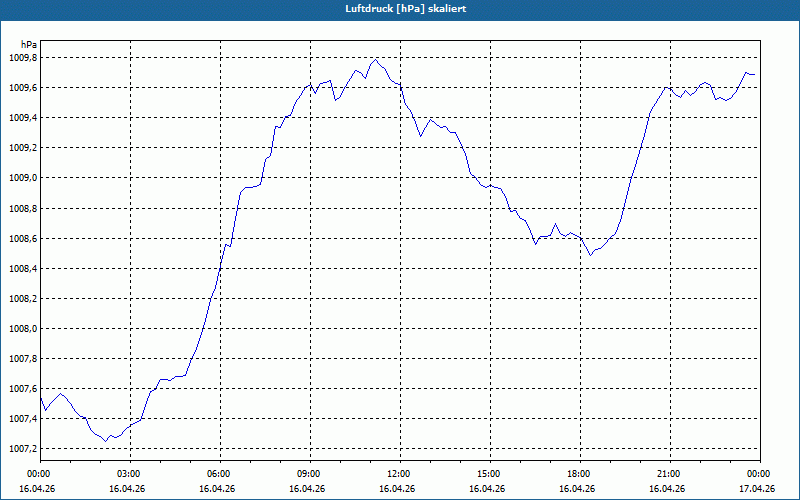Click the 1007,8 y-axis label

point(23,359)
